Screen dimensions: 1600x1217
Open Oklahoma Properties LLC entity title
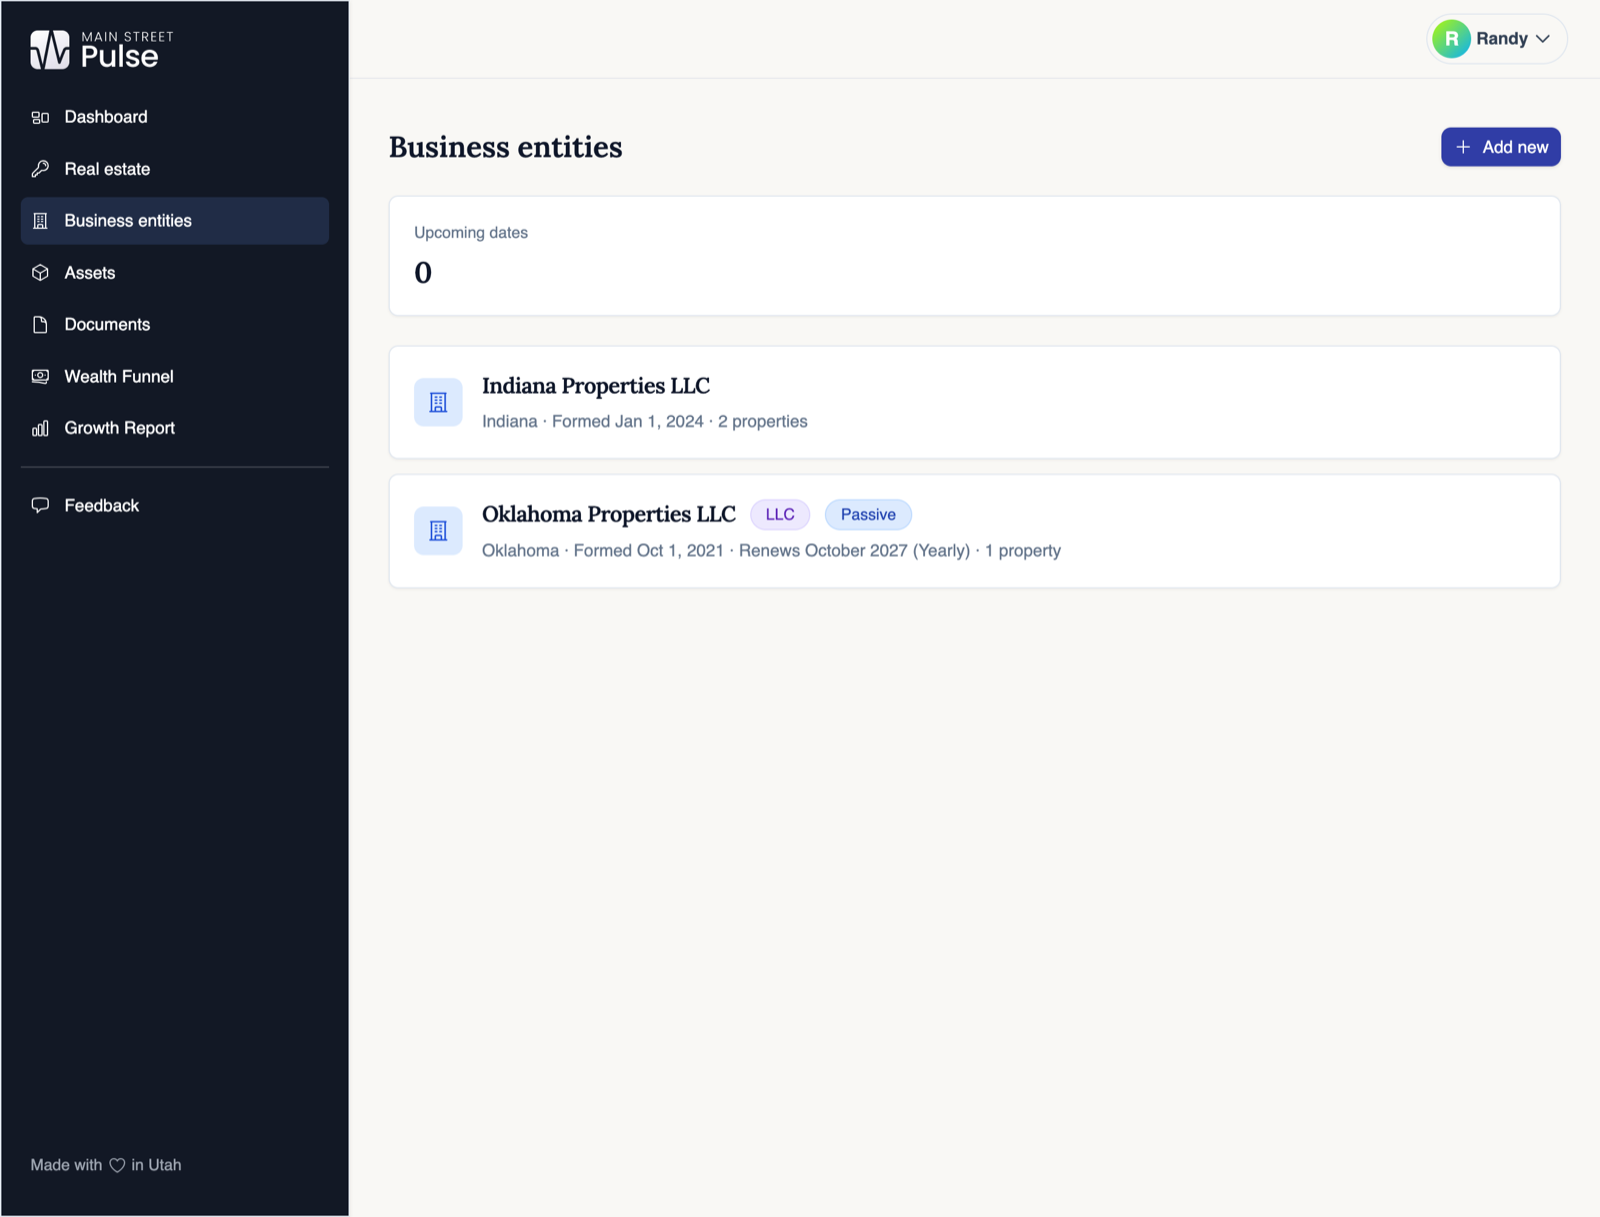click(609, 514)
